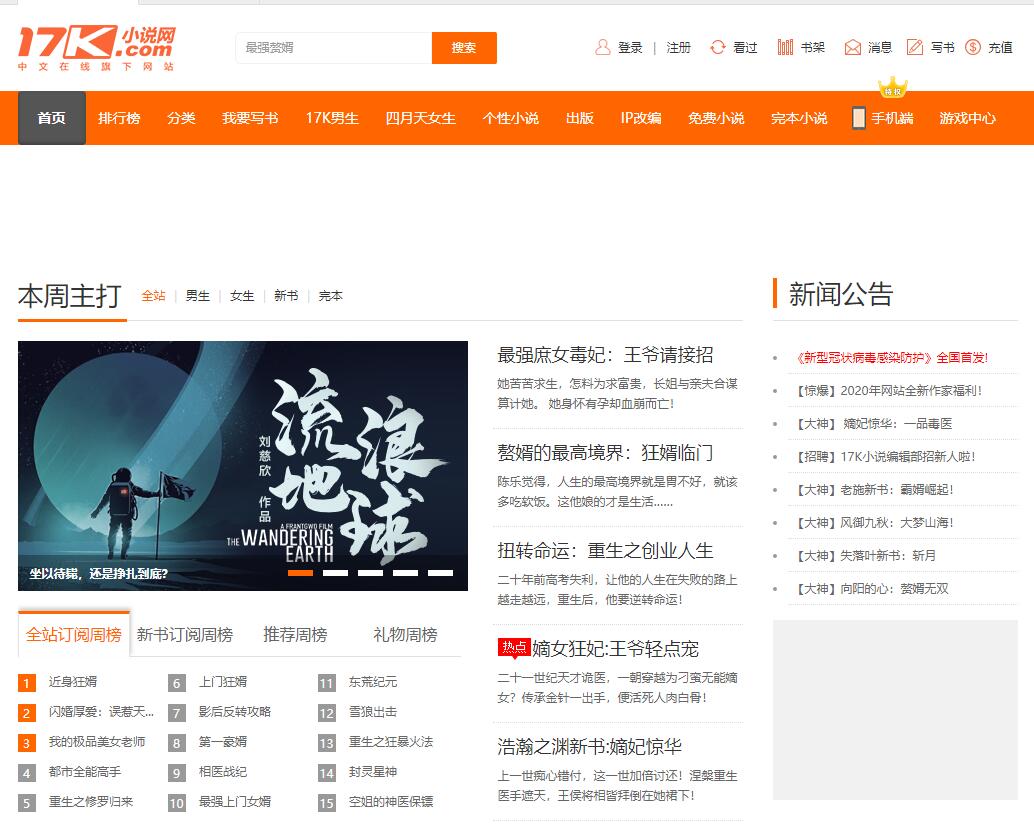
Task: Open the 书架 bookshelf icon
Action: [785, 47]
